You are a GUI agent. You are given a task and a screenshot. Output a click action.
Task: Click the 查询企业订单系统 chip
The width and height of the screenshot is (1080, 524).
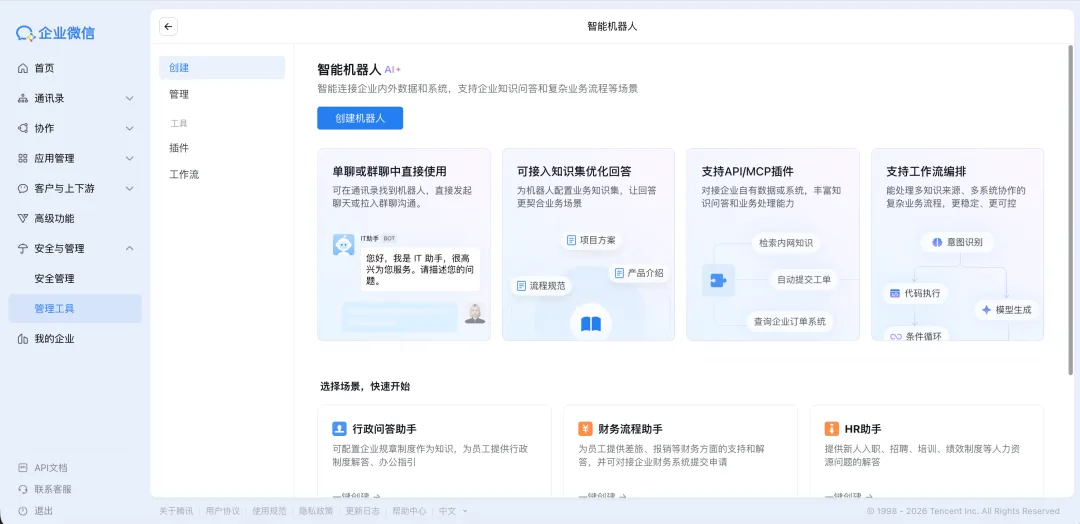[791, 321]
